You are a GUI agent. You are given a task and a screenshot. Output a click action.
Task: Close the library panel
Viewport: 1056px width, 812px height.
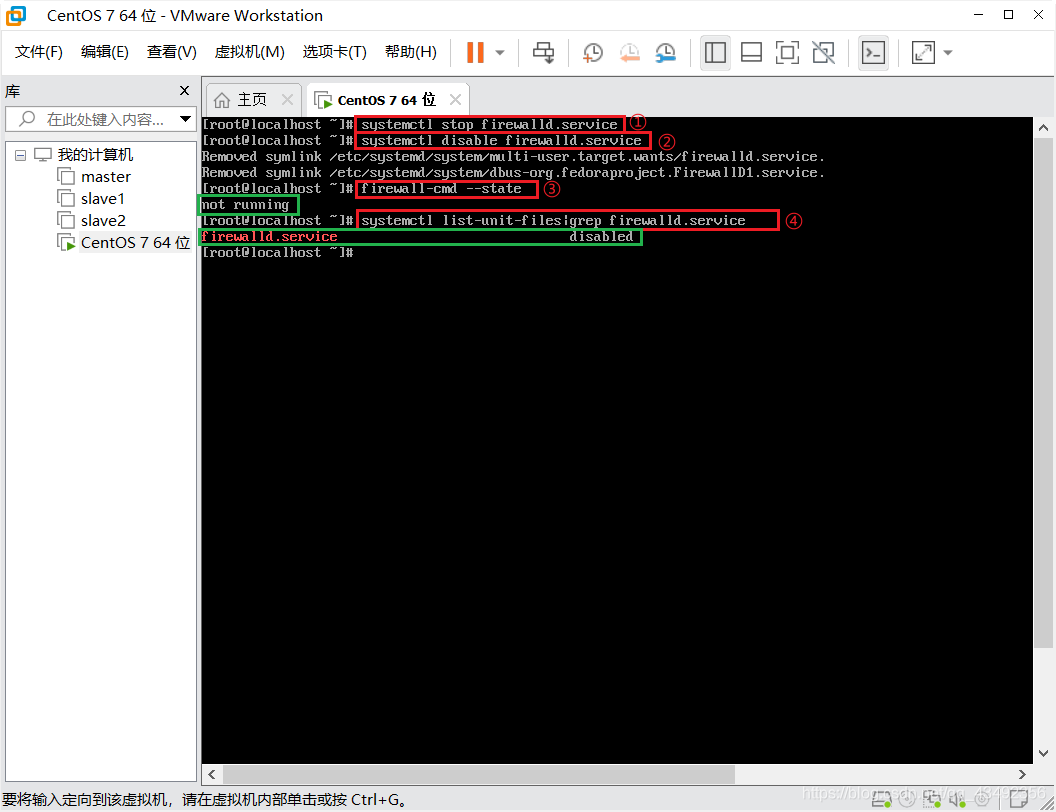click(184, 90)
